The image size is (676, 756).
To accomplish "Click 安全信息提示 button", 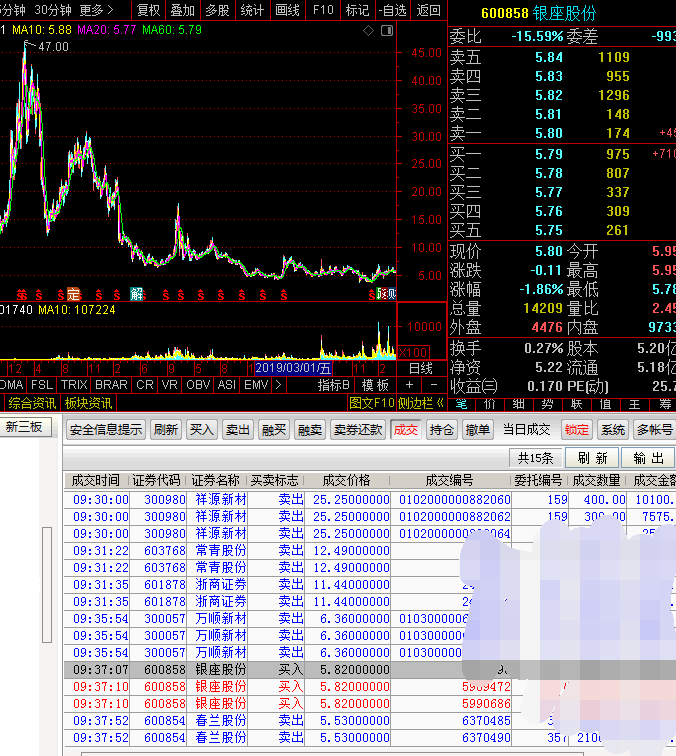I will click(x=106, y=430).
